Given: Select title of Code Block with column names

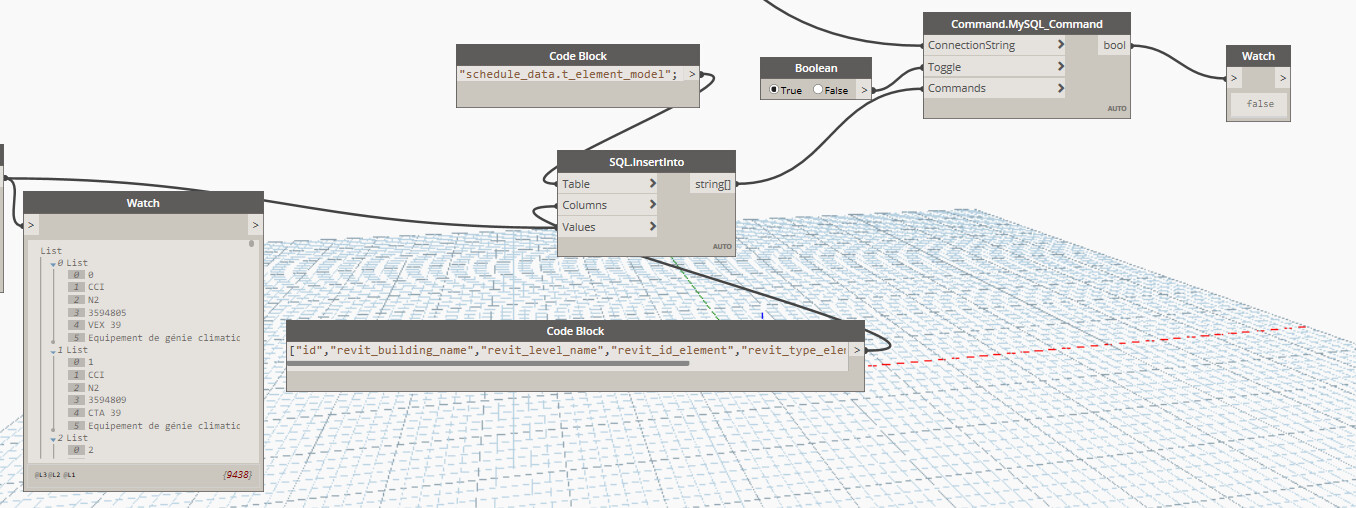Looking at the screenshot, I should [575, 331].
